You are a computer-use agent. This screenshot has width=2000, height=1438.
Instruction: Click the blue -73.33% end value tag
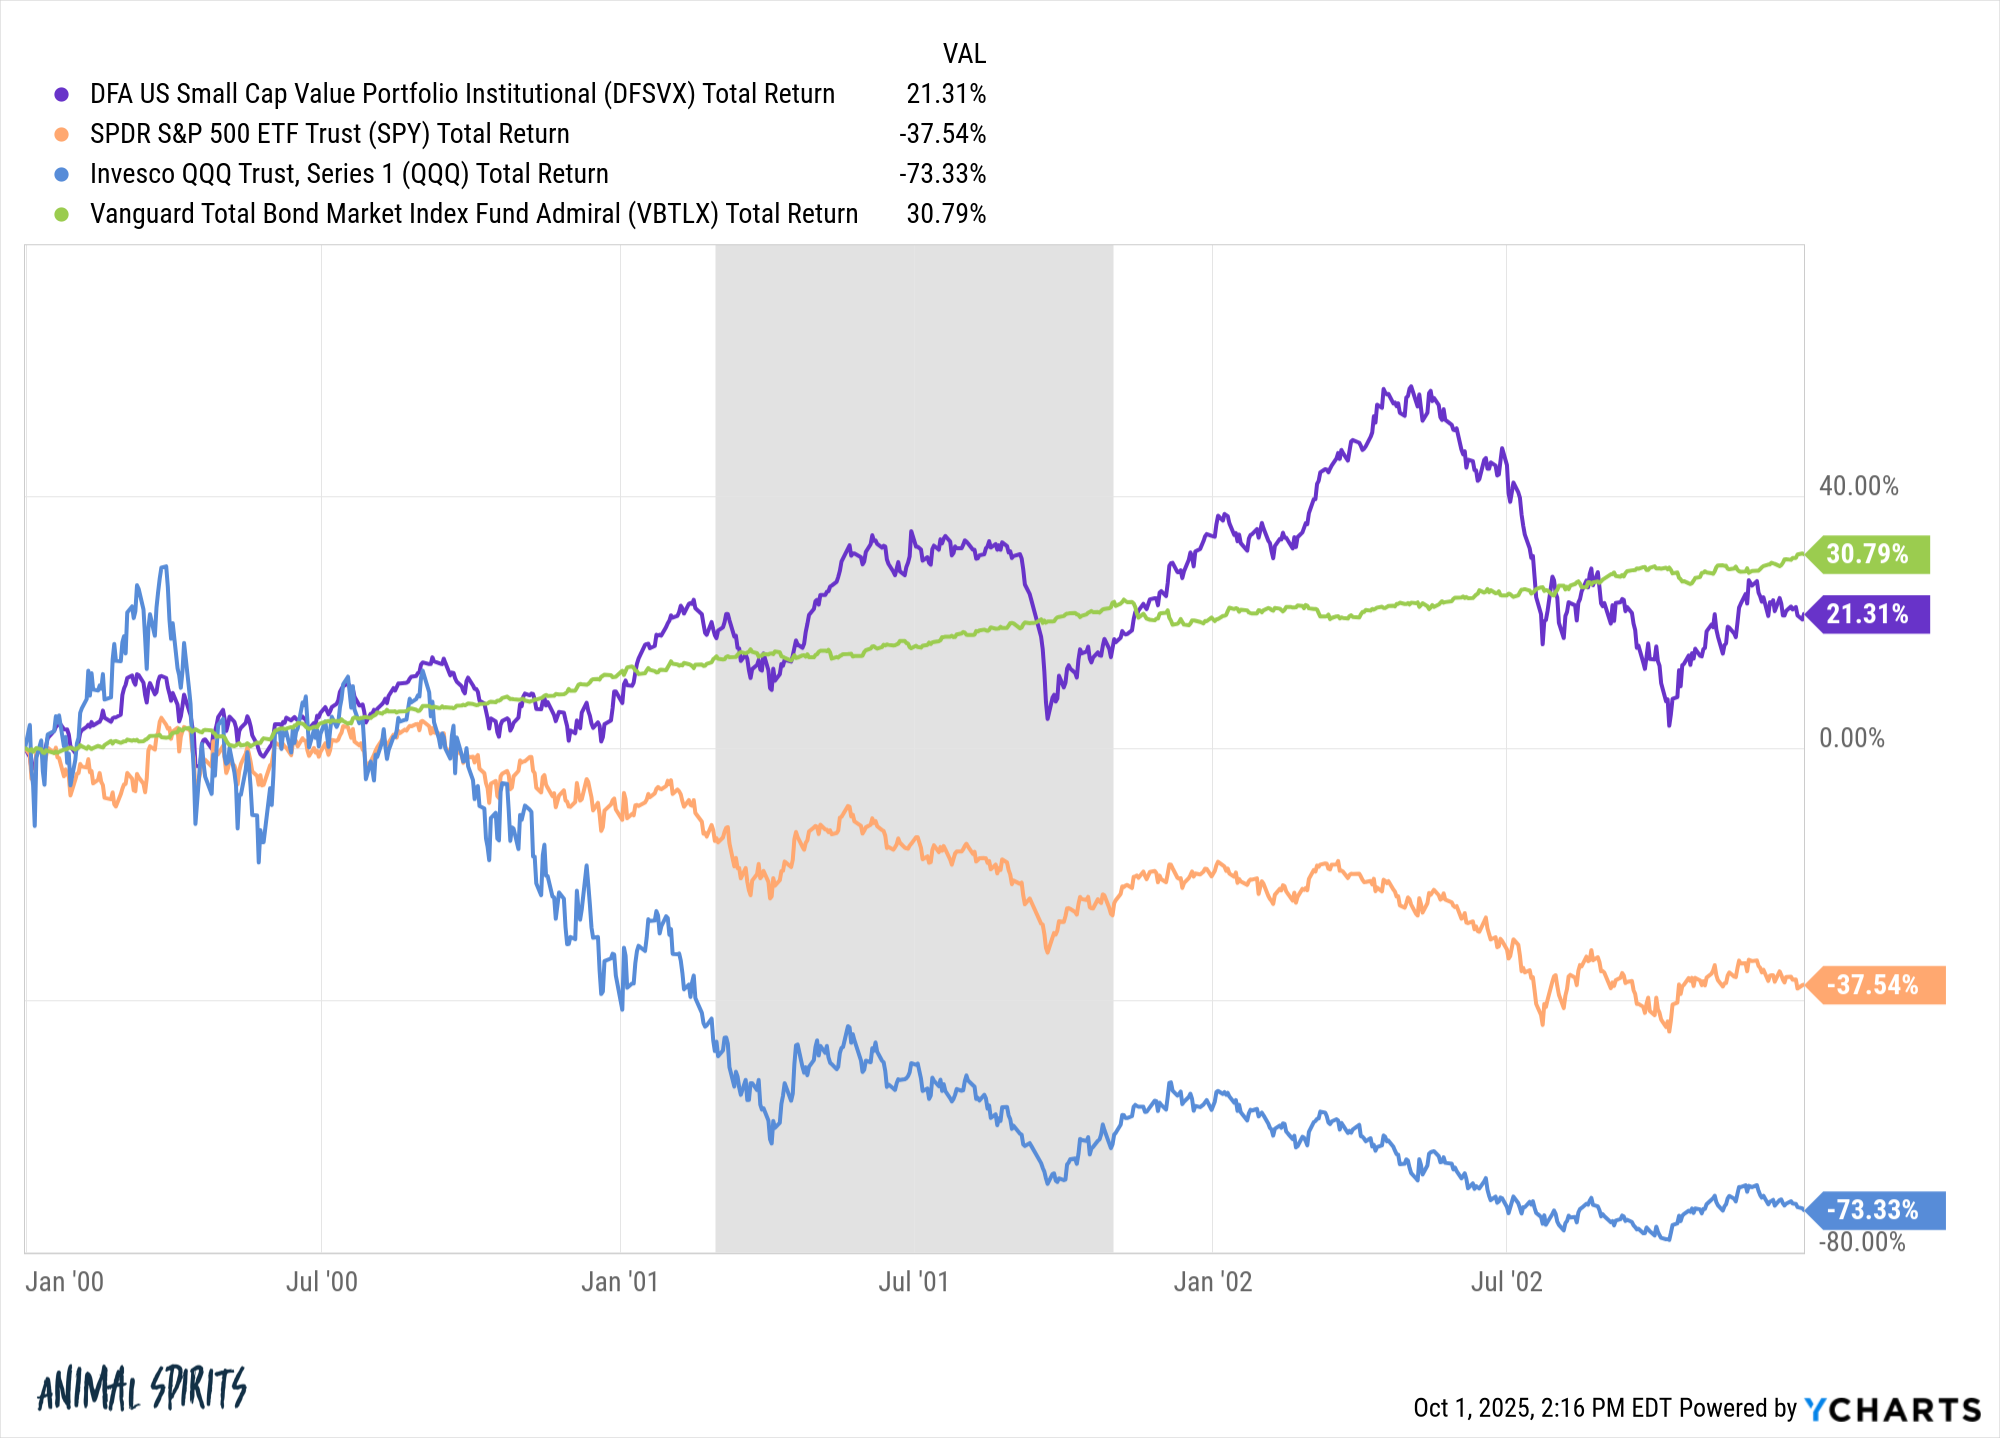1873,1210
